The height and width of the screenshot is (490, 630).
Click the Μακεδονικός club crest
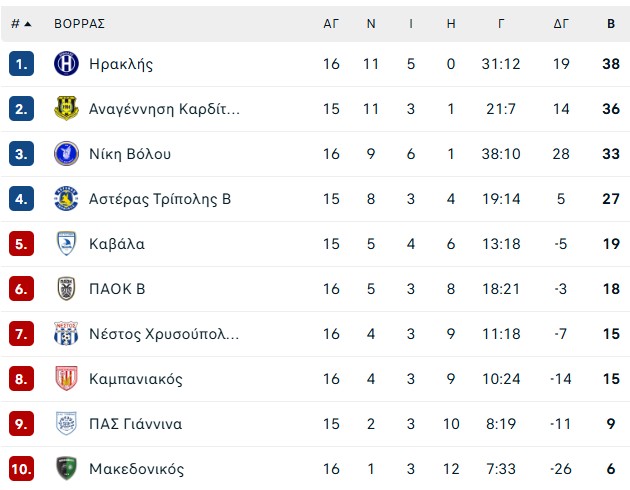pos(66,469)
